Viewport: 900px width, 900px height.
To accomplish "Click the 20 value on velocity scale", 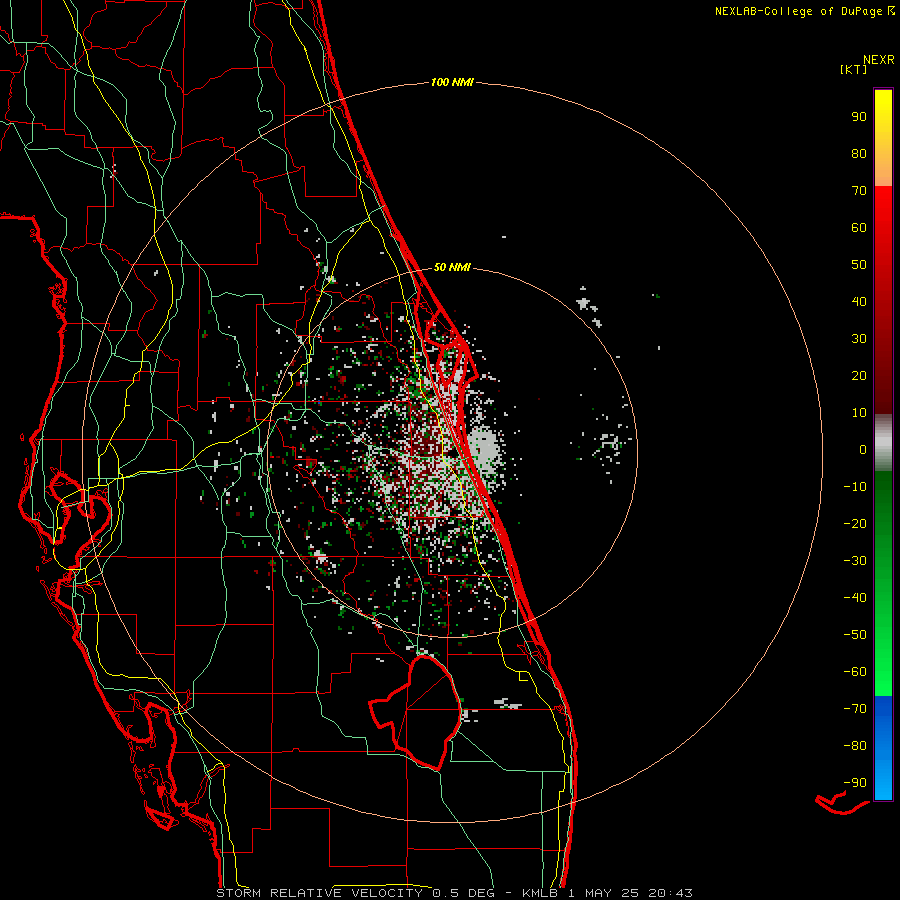I will [x=859, y=376].
